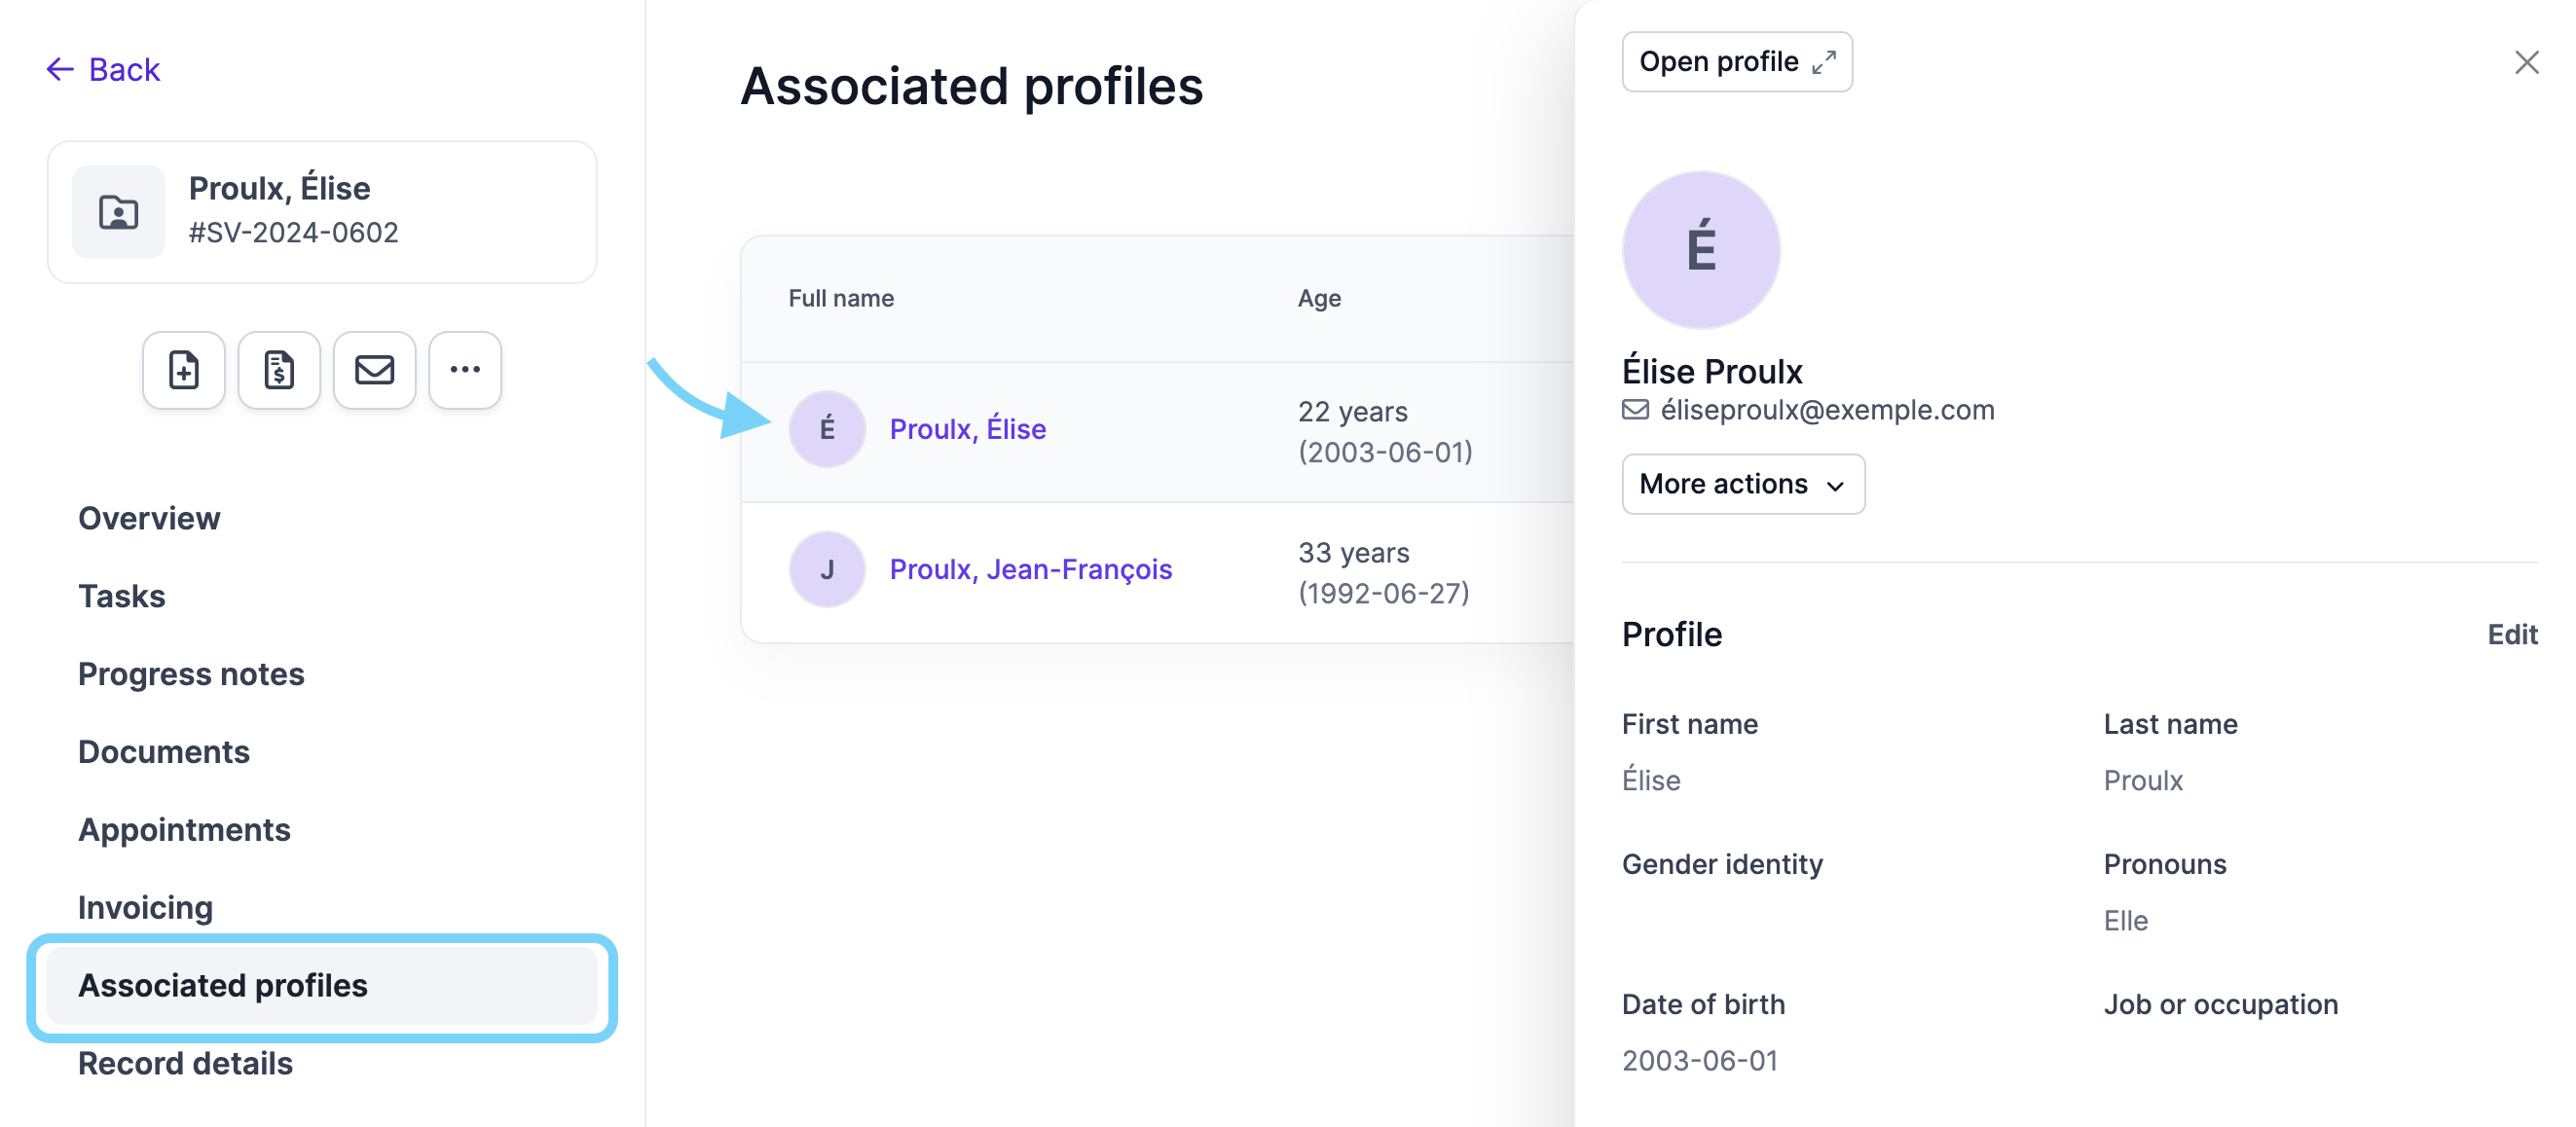Click the record folder icon beside Proulx, Élise
The height and width of the screenshot is (1127, 2576).
(119, 212)
